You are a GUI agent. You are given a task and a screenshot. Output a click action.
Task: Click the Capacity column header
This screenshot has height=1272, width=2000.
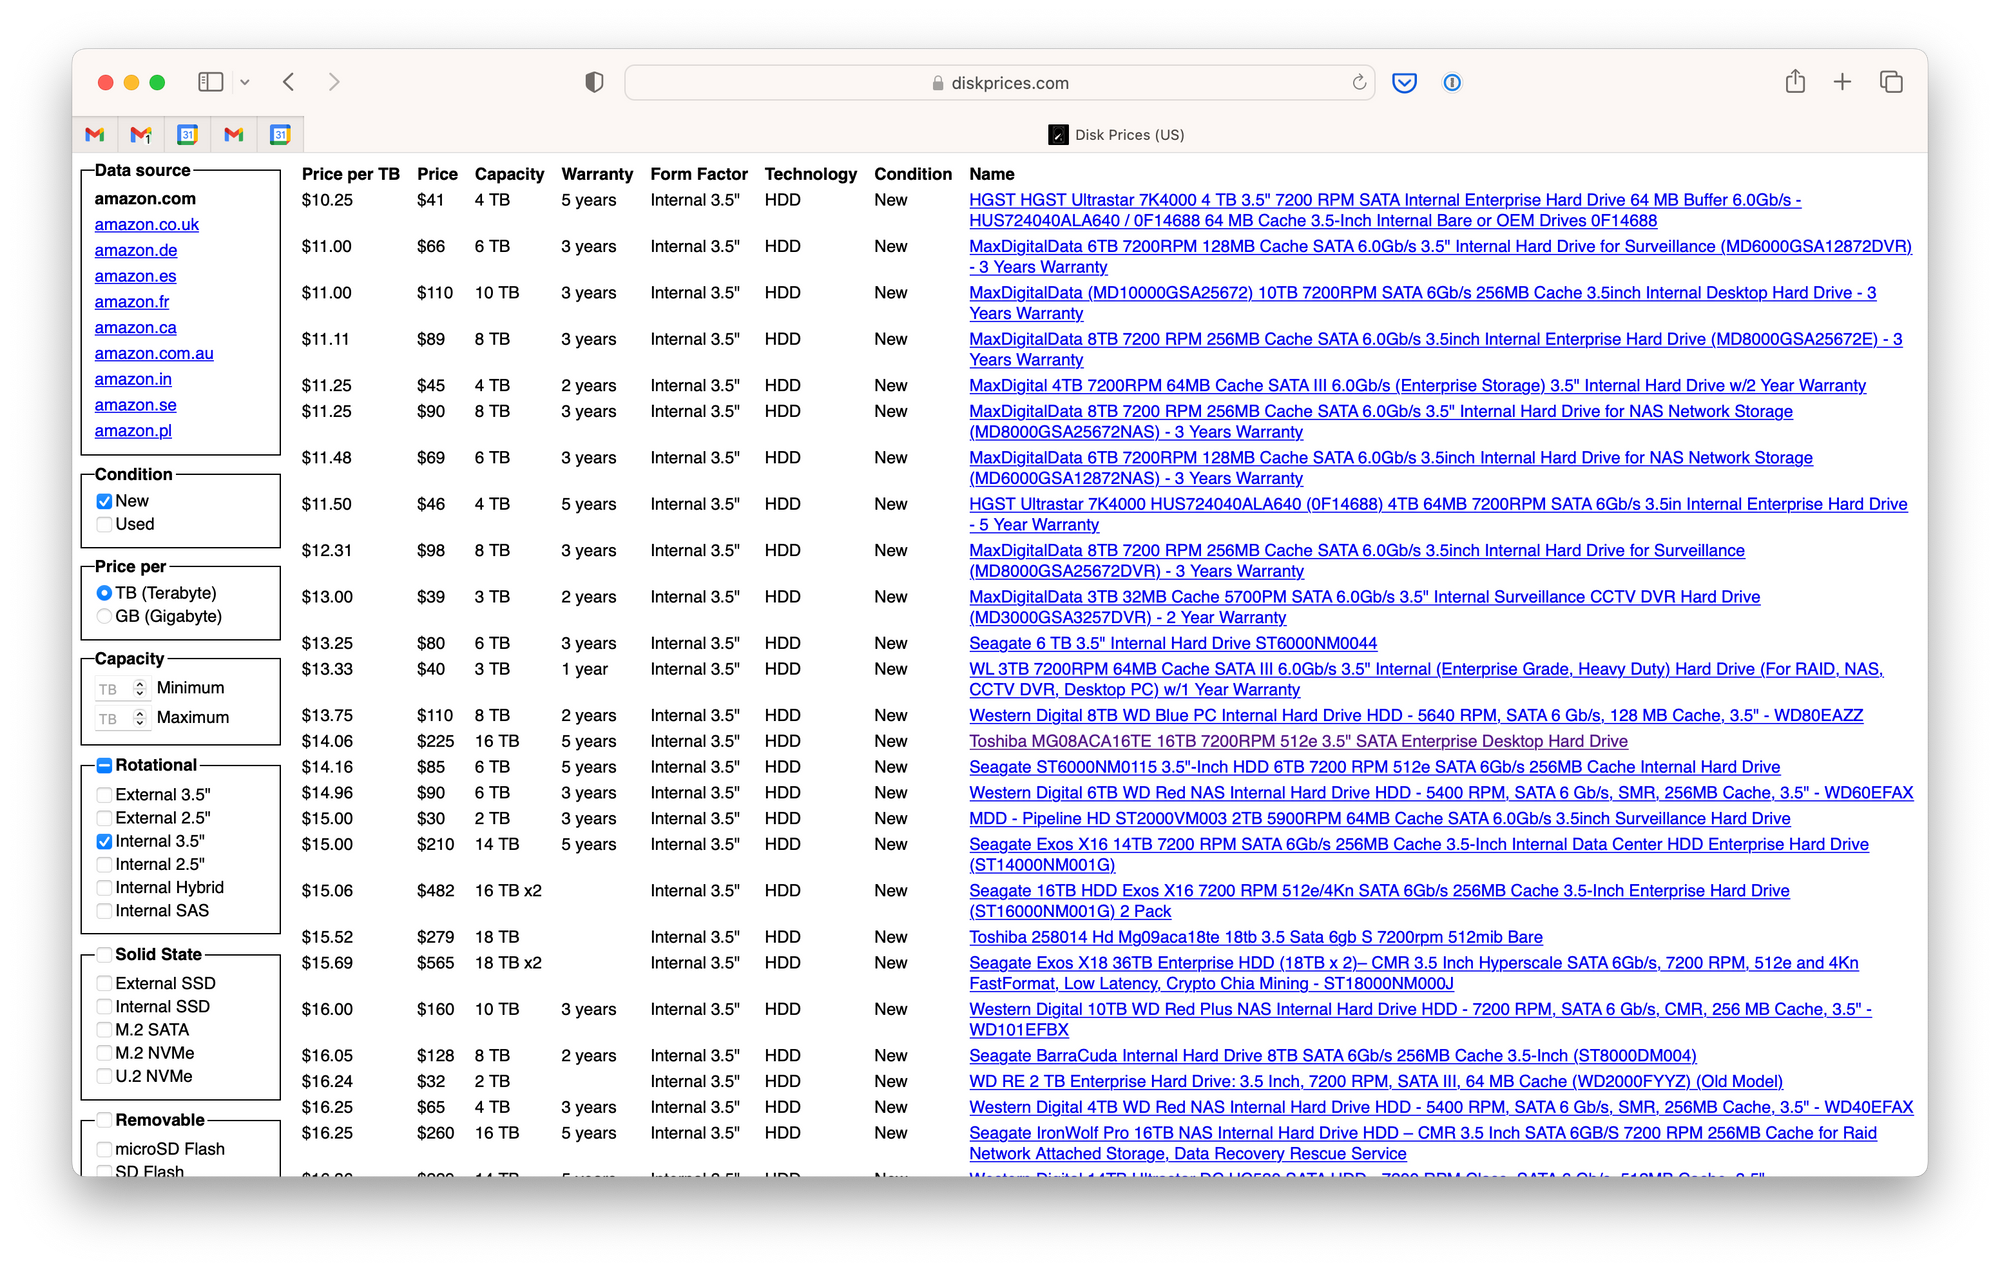pyautogui.click(x=509, y=174)
